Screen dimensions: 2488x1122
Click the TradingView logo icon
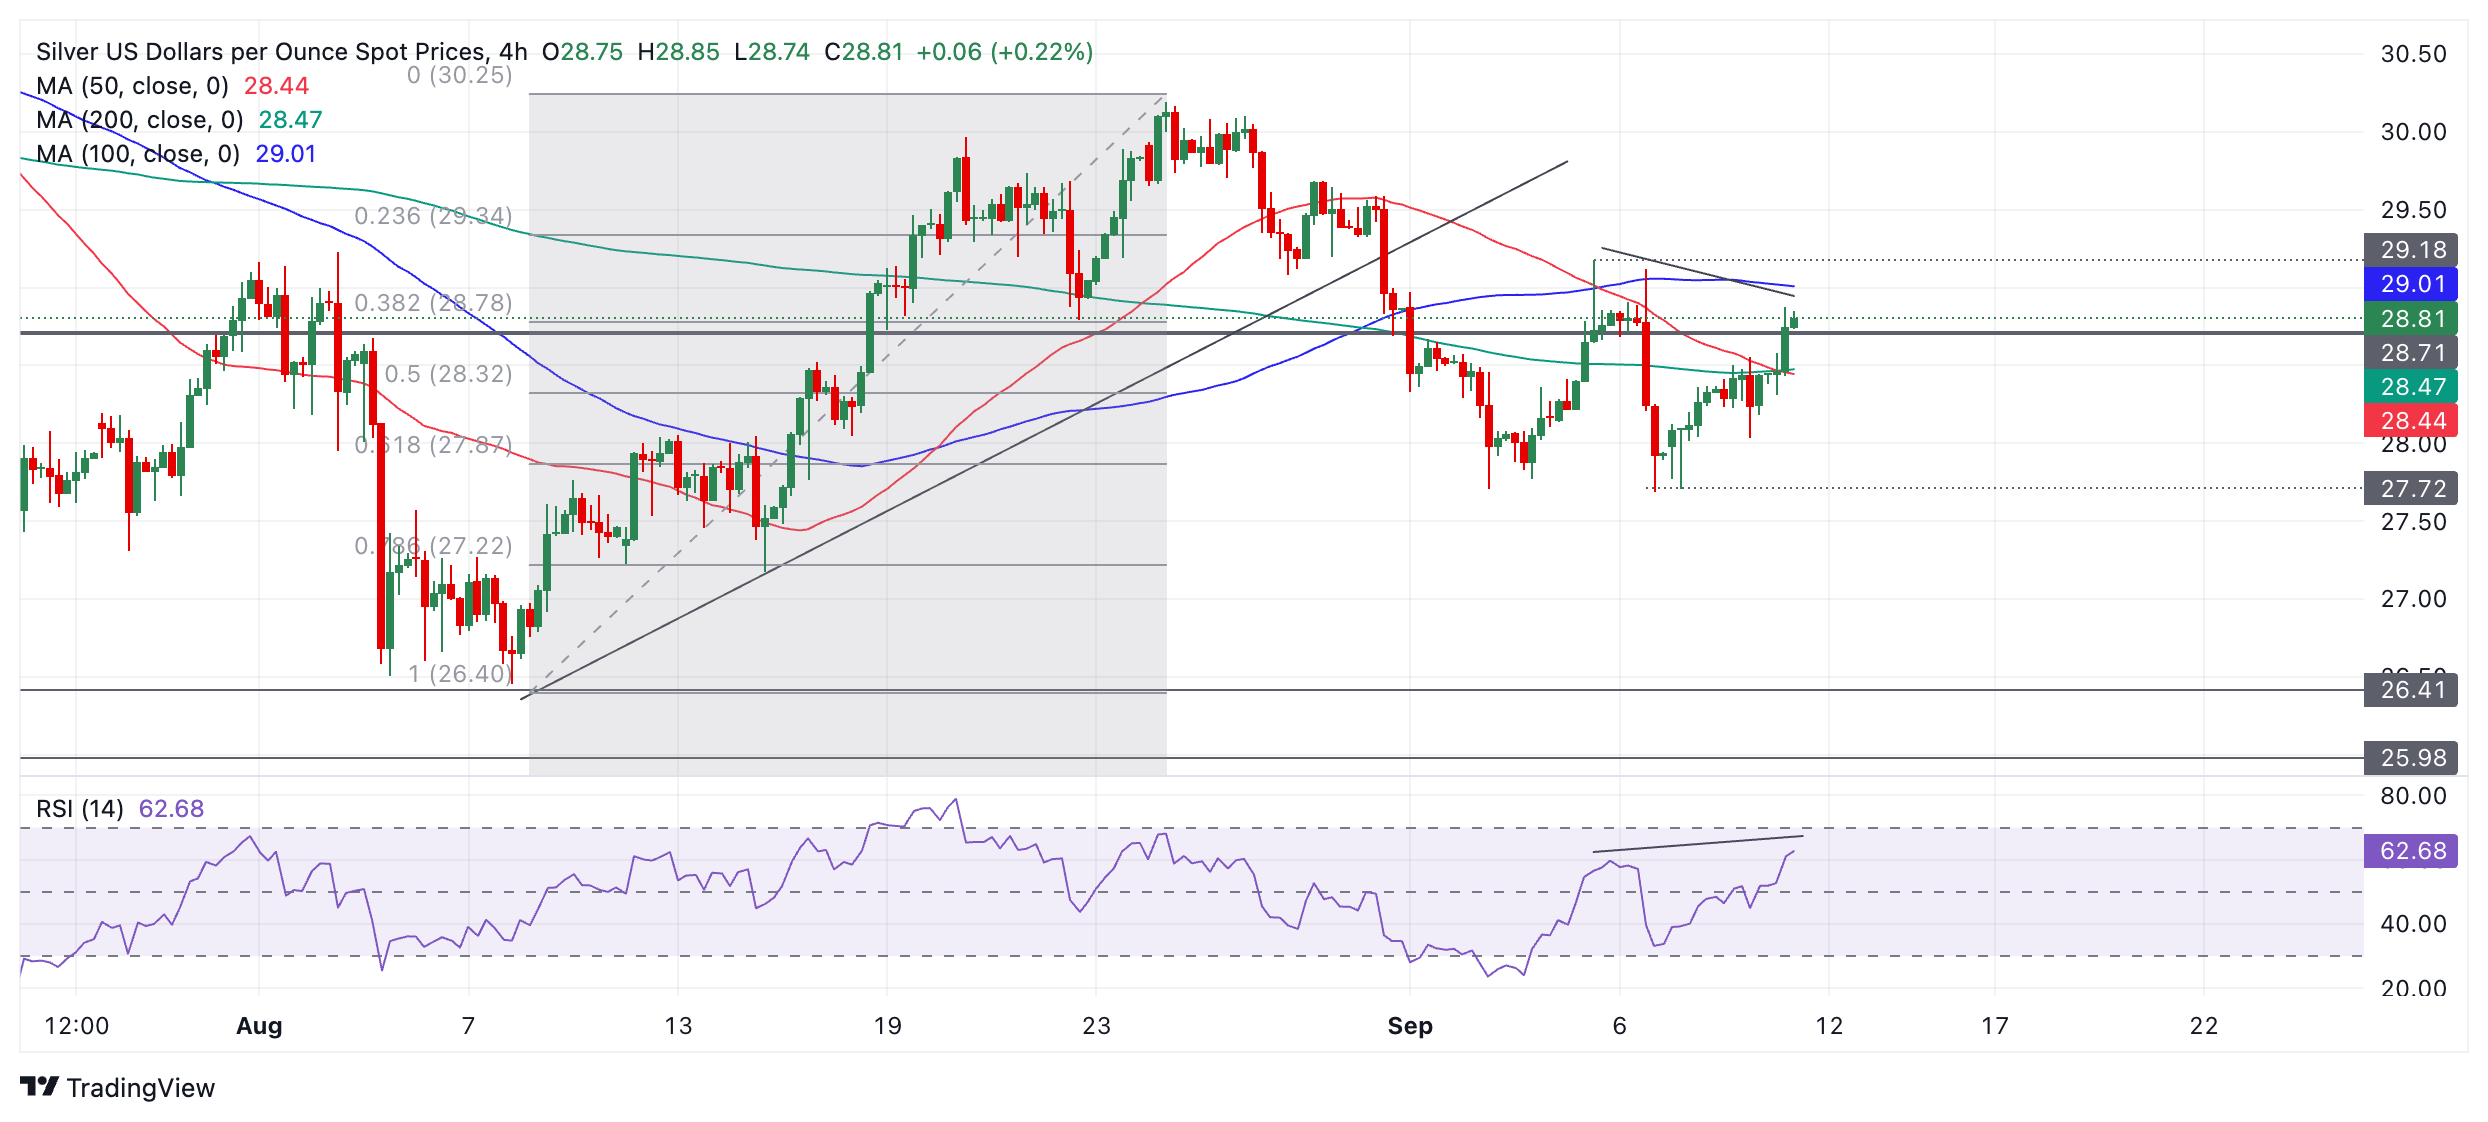click(x=40, y=1086)
